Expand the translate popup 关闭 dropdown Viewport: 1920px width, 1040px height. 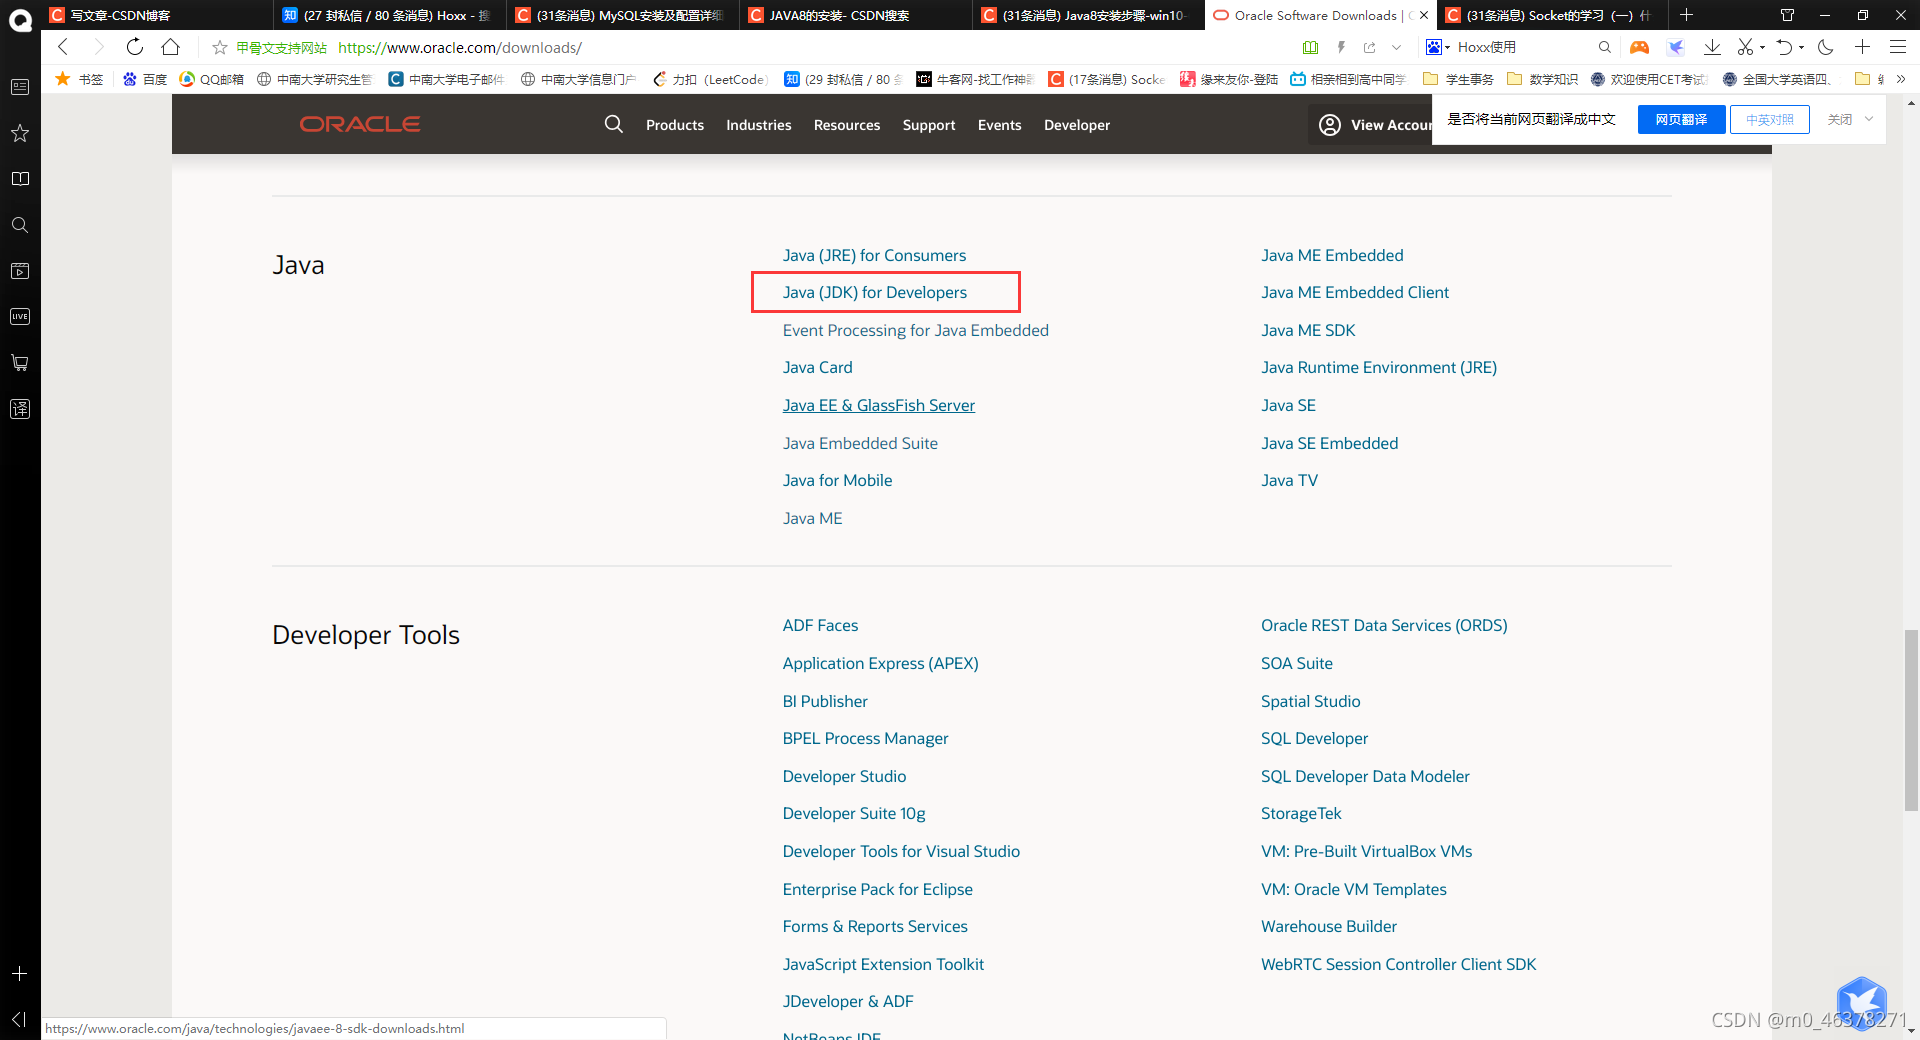point(1869,119)
